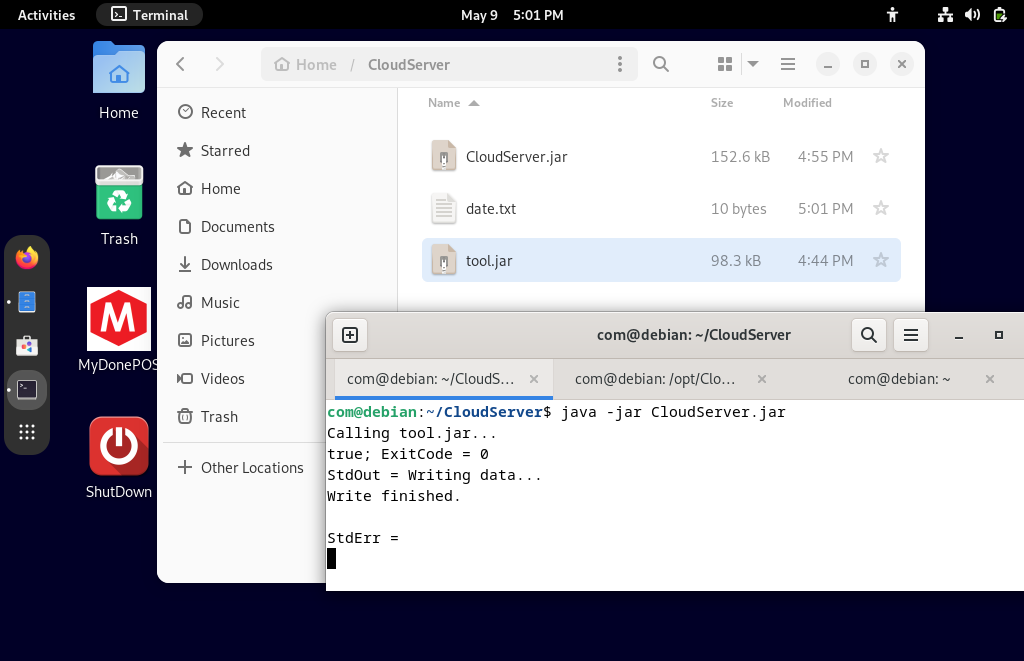The height and width of the screenshot is (661, 1024).
Task: Open the ShutDown desktop shortcut
Action: (x=118, y=446)
